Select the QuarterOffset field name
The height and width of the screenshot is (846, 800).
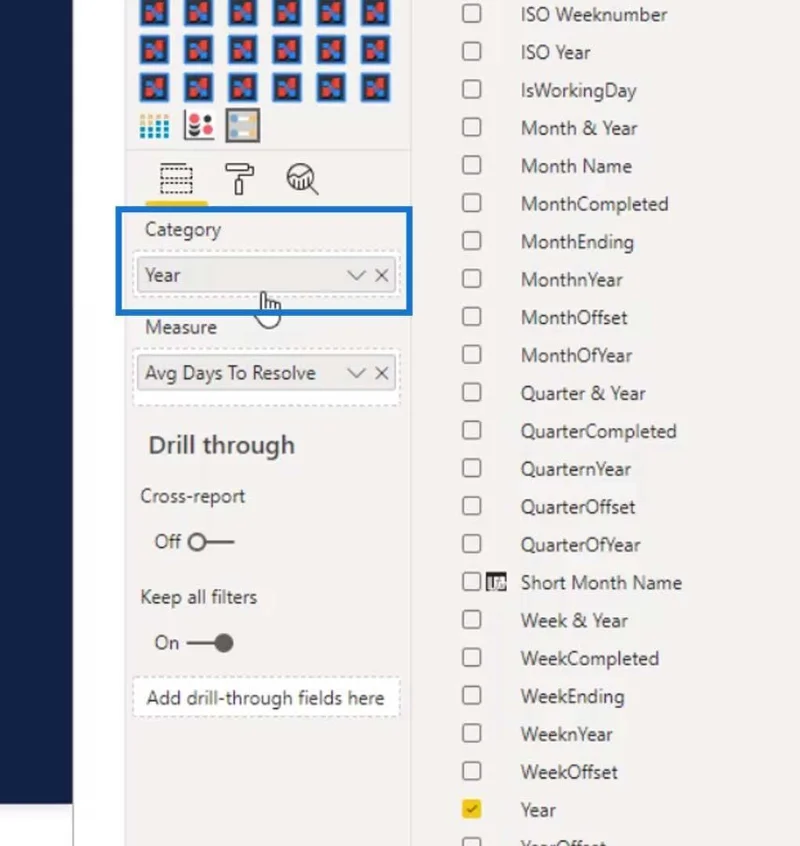[x=578, y=507]
